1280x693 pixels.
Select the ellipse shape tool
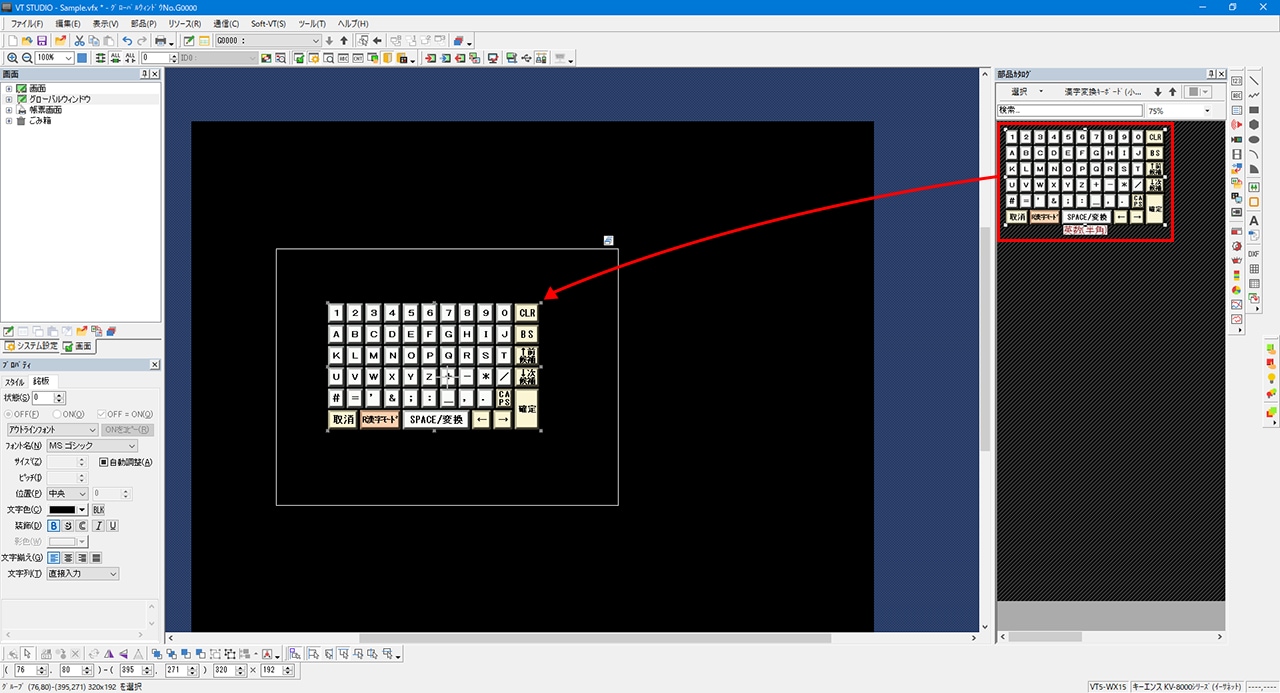coord(1254,139)
